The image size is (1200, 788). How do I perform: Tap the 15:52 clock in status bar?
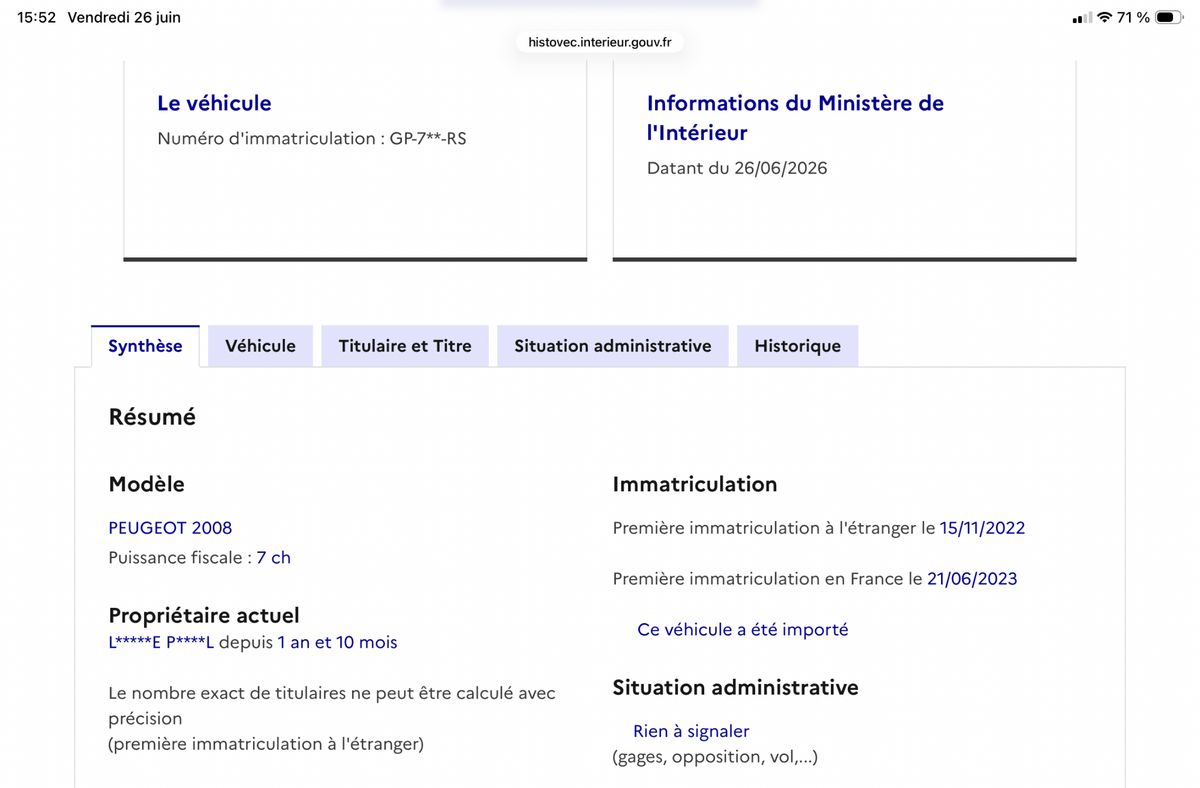tap(37, 18)
